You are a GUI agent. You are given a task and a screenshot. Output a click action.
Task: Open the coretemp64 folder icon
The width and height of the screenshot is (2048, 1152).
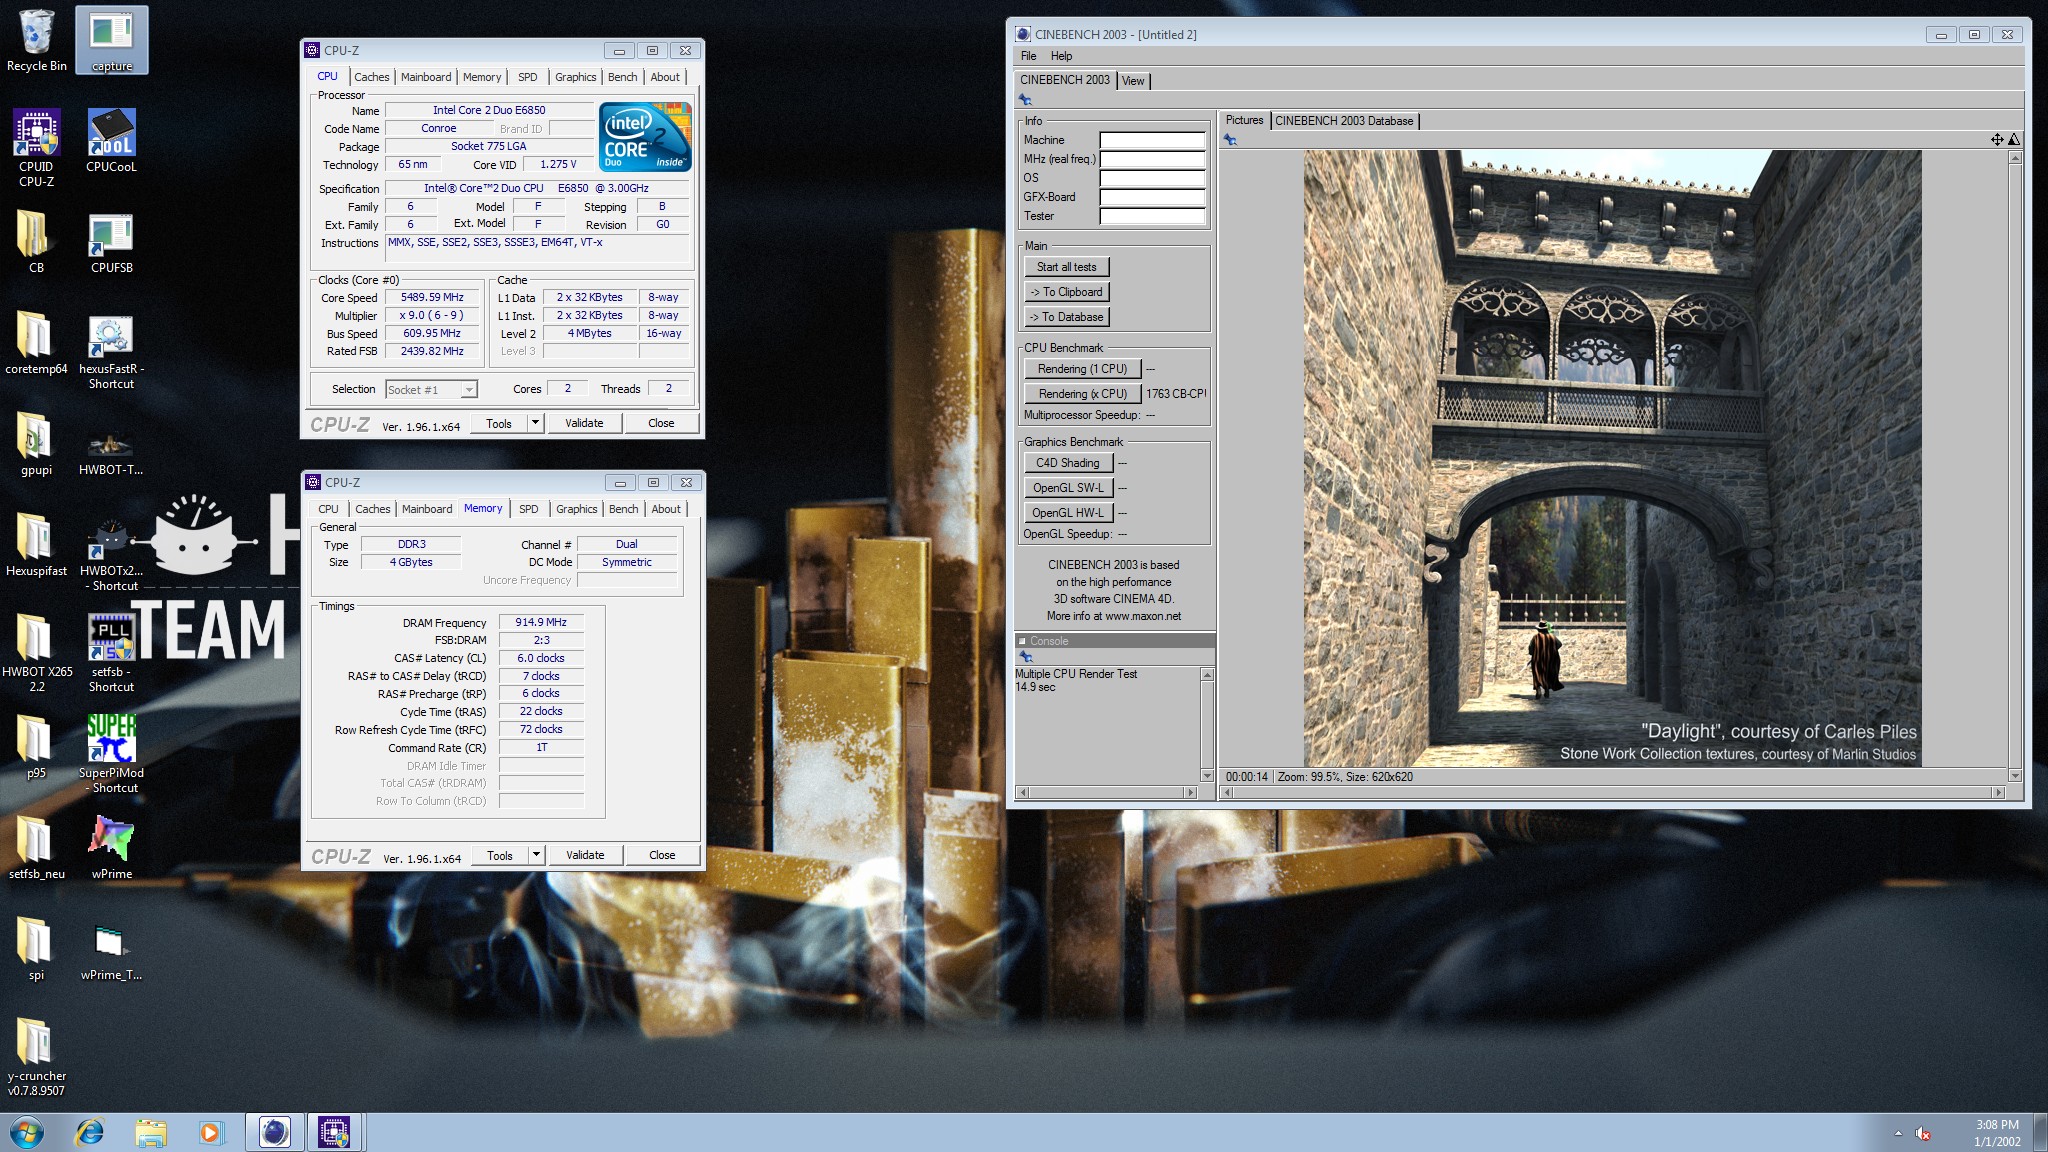(x=36, y=343)
